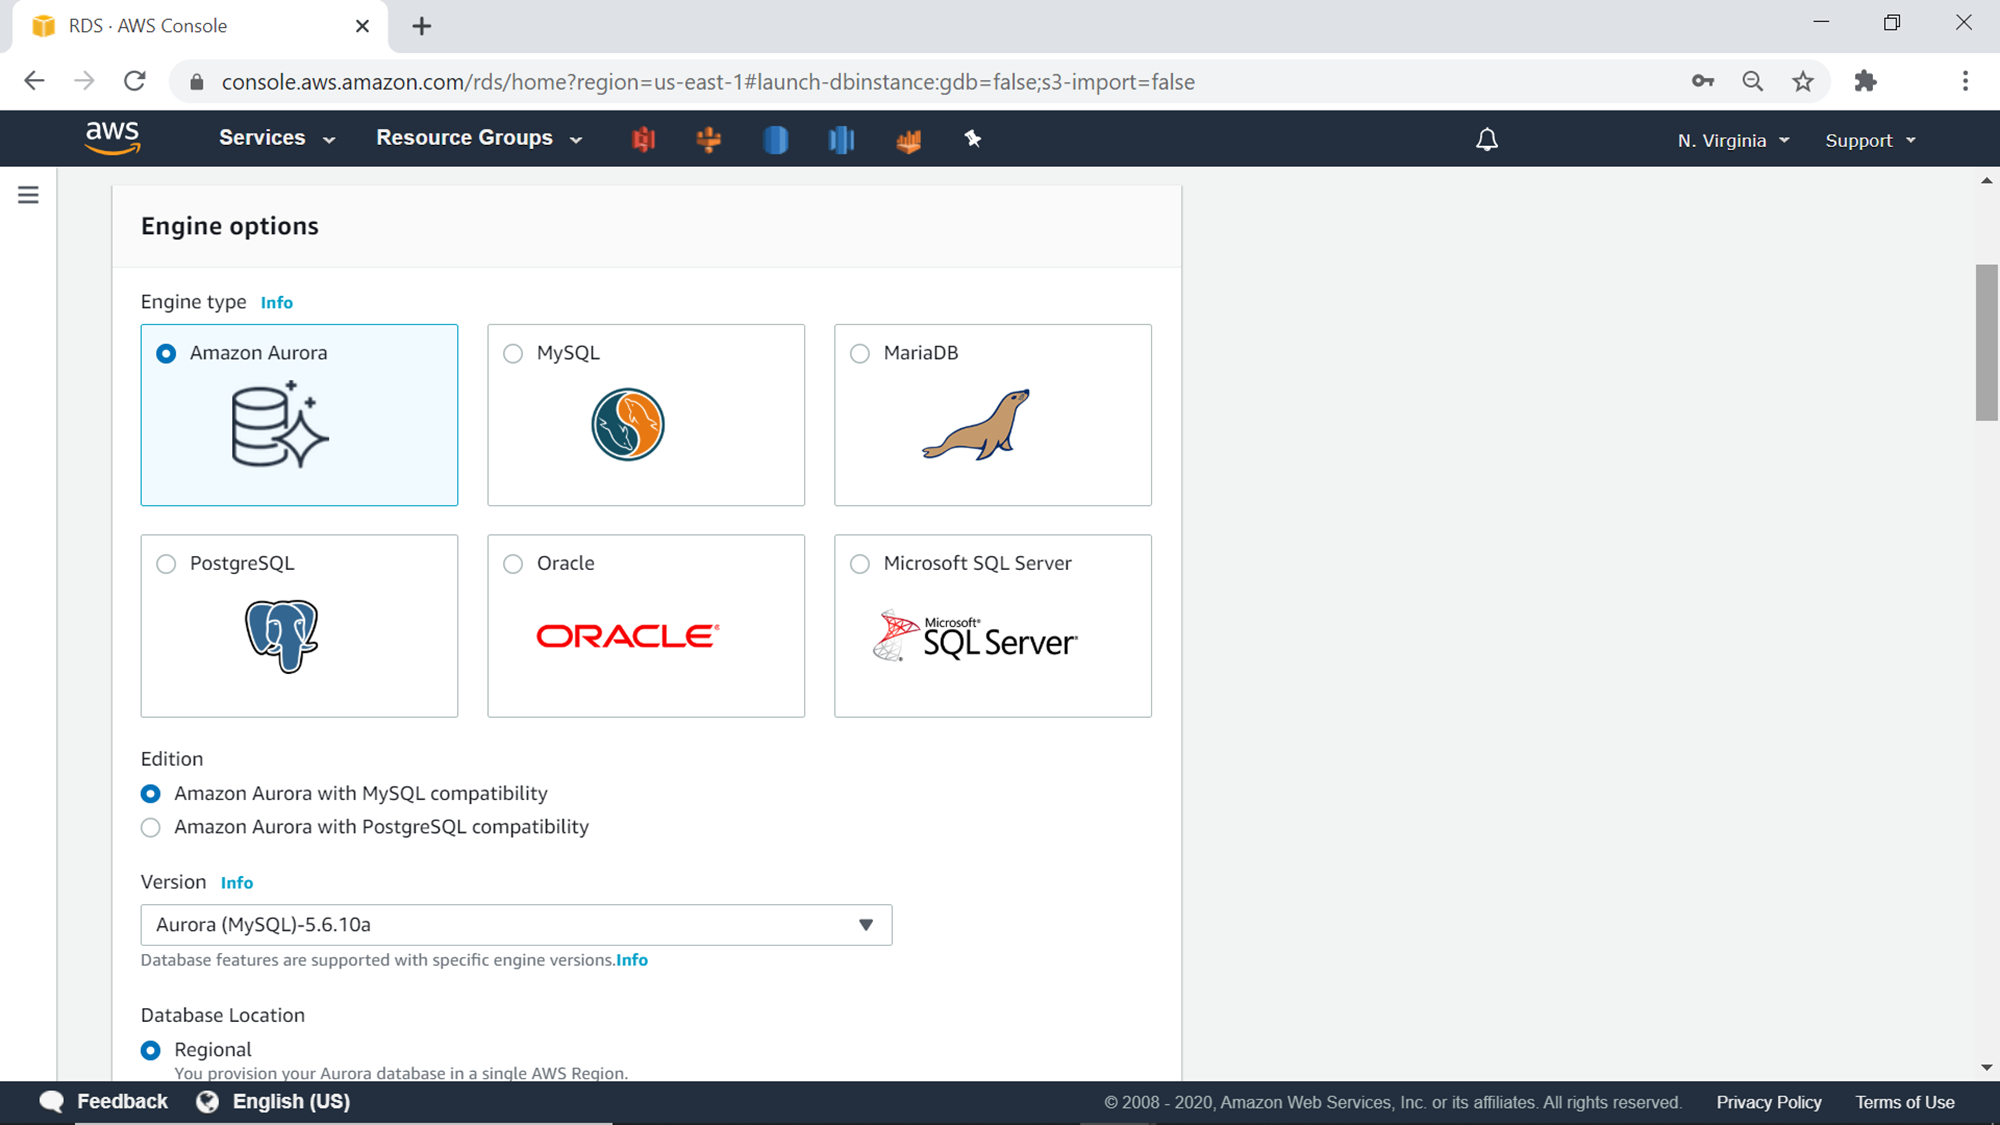This screenshot has width=2000, height=1125.
Task: Click the AWS logo home icon
Action: tap(112, 138)
